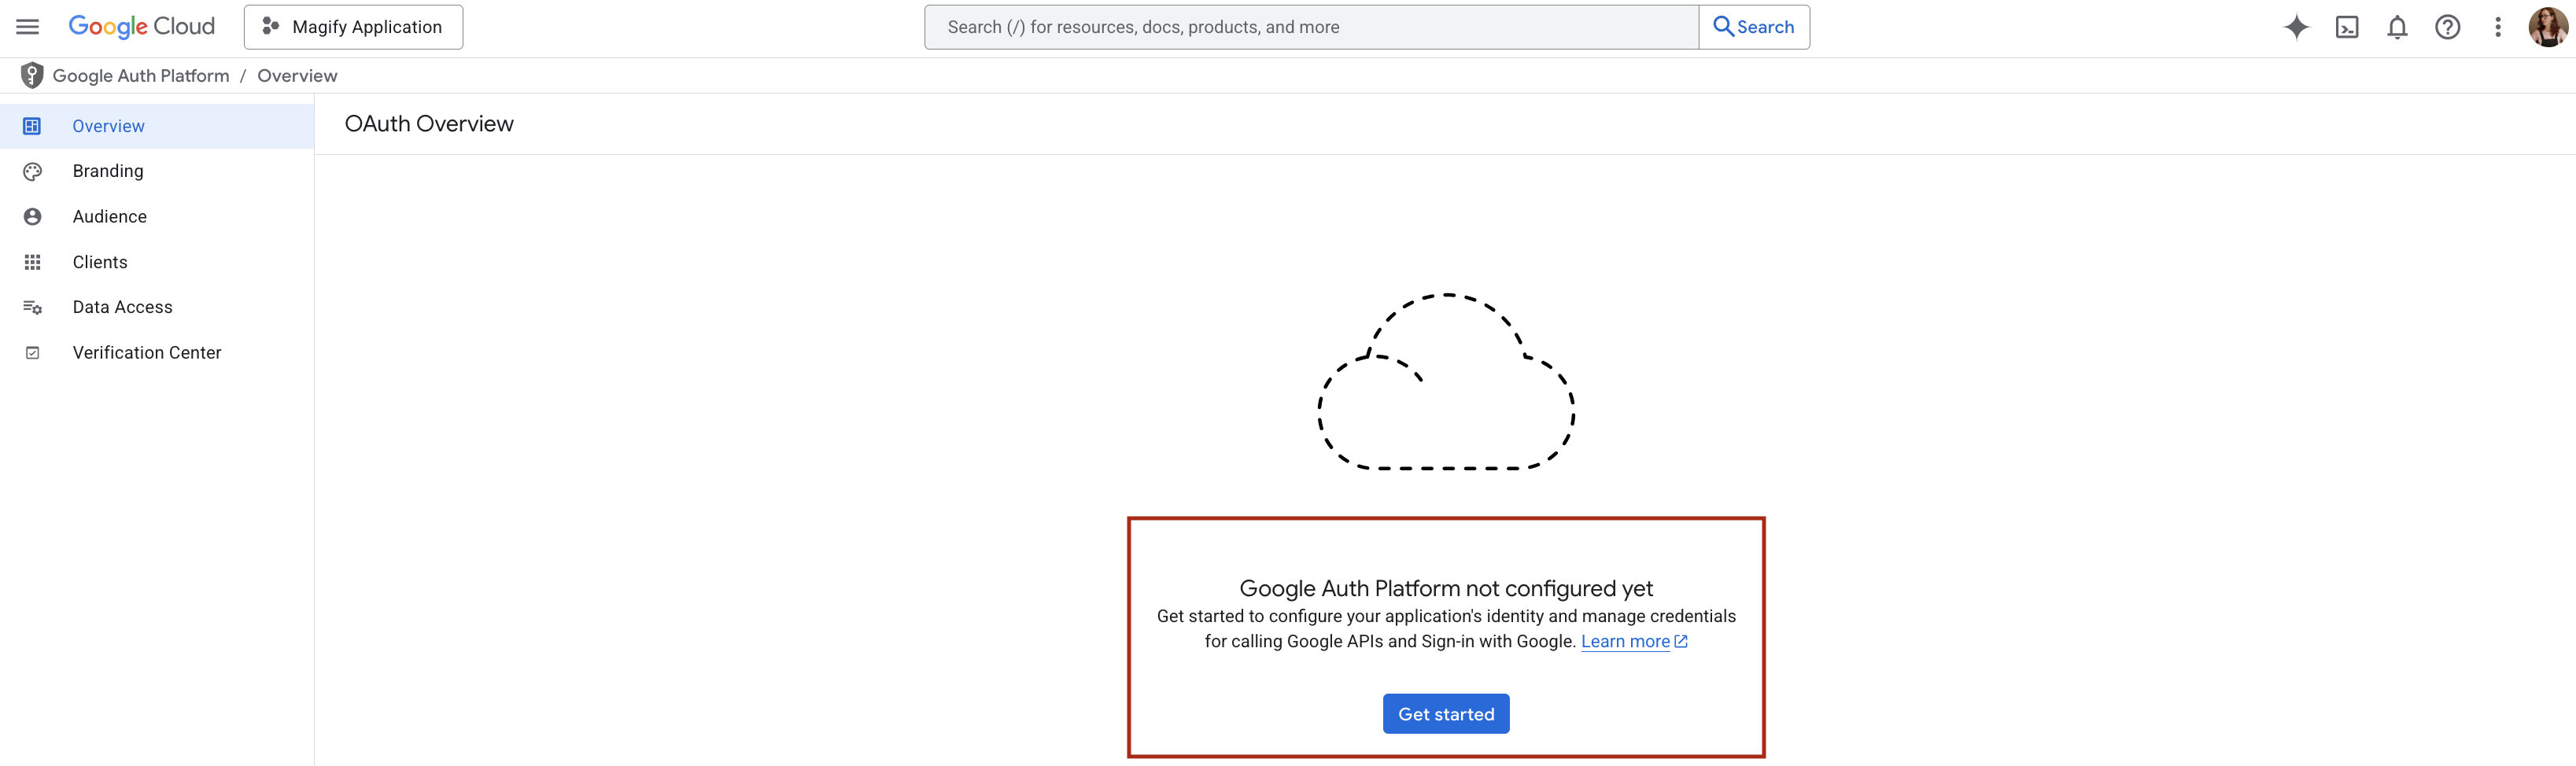2576x766 pixels.
Task: Click the blue Get started button
Action: (1445, 714)
